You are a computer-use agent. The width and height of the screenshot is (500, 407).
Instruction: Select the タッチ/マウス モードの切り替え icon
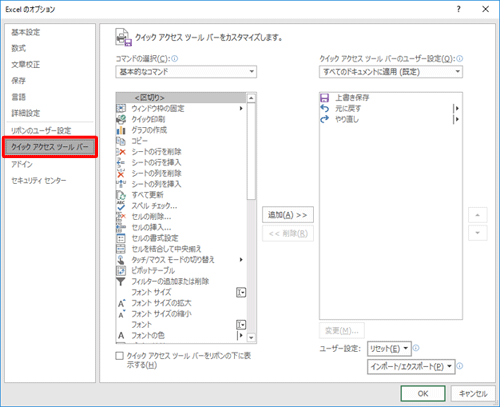coord(121,260)
